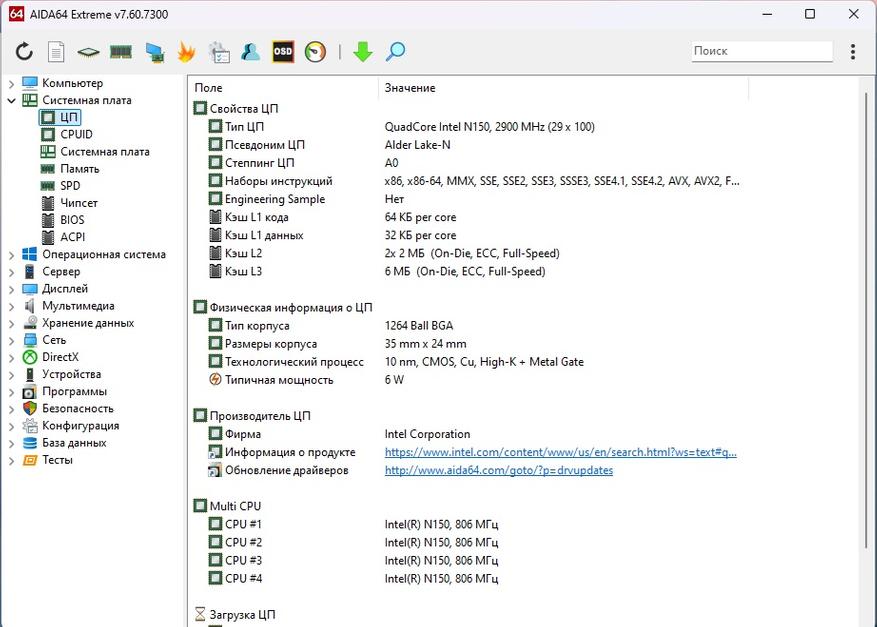Open the aida64 driver updates link

coord(499,470)
